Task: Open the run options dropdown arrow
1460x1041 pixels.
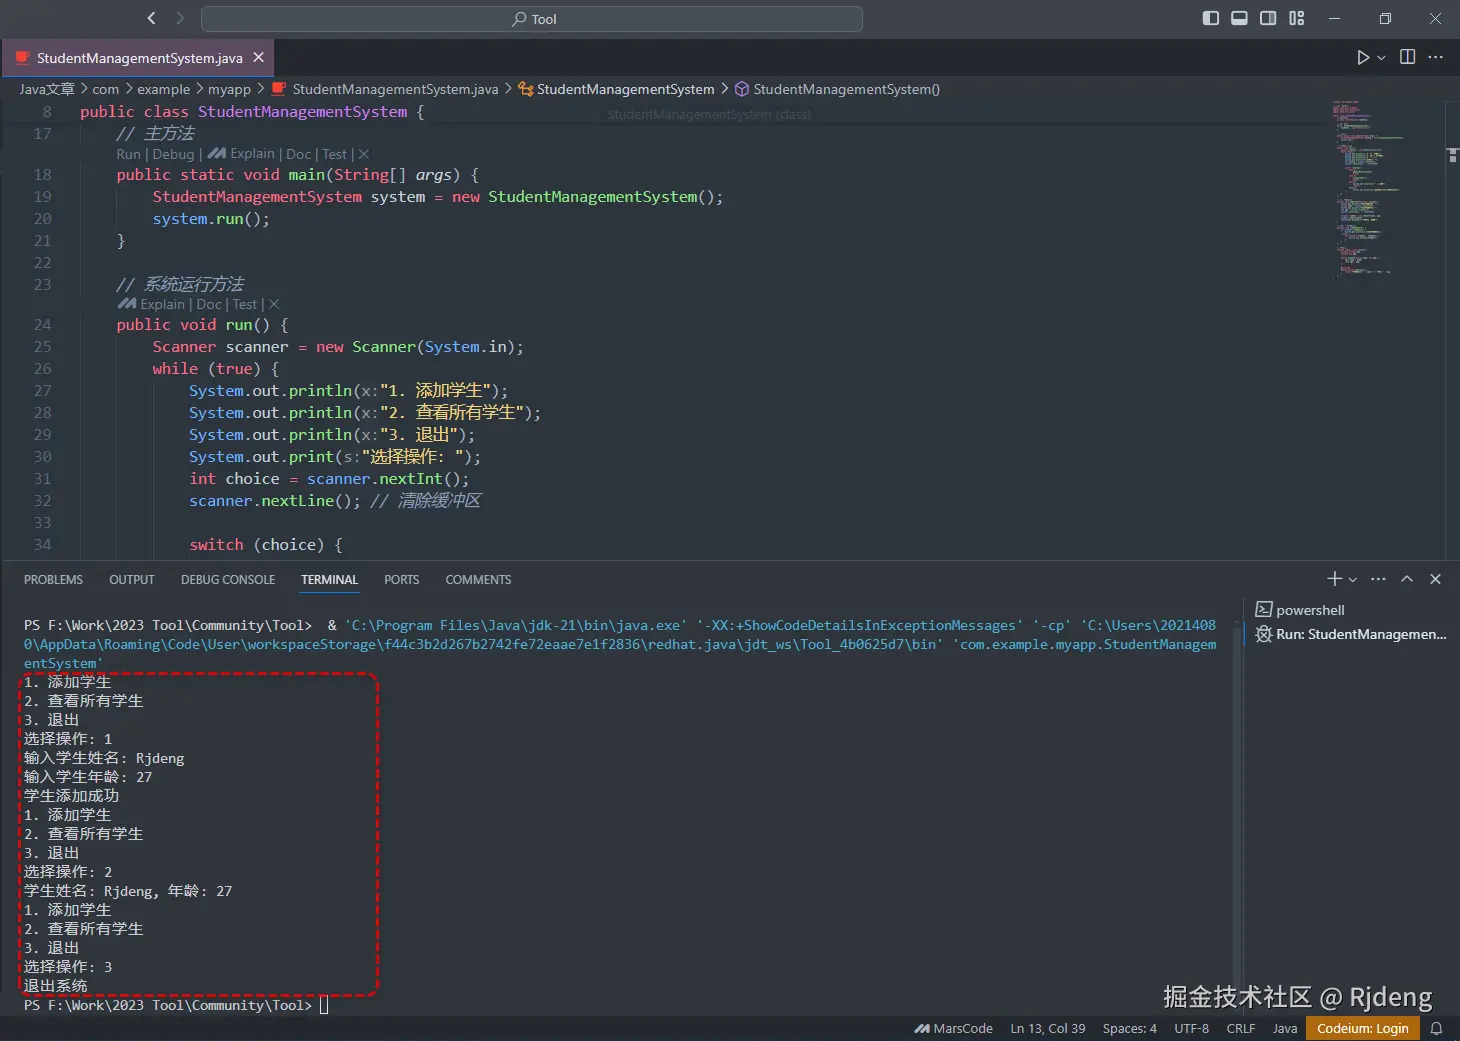Action: tap(1381, 57)
